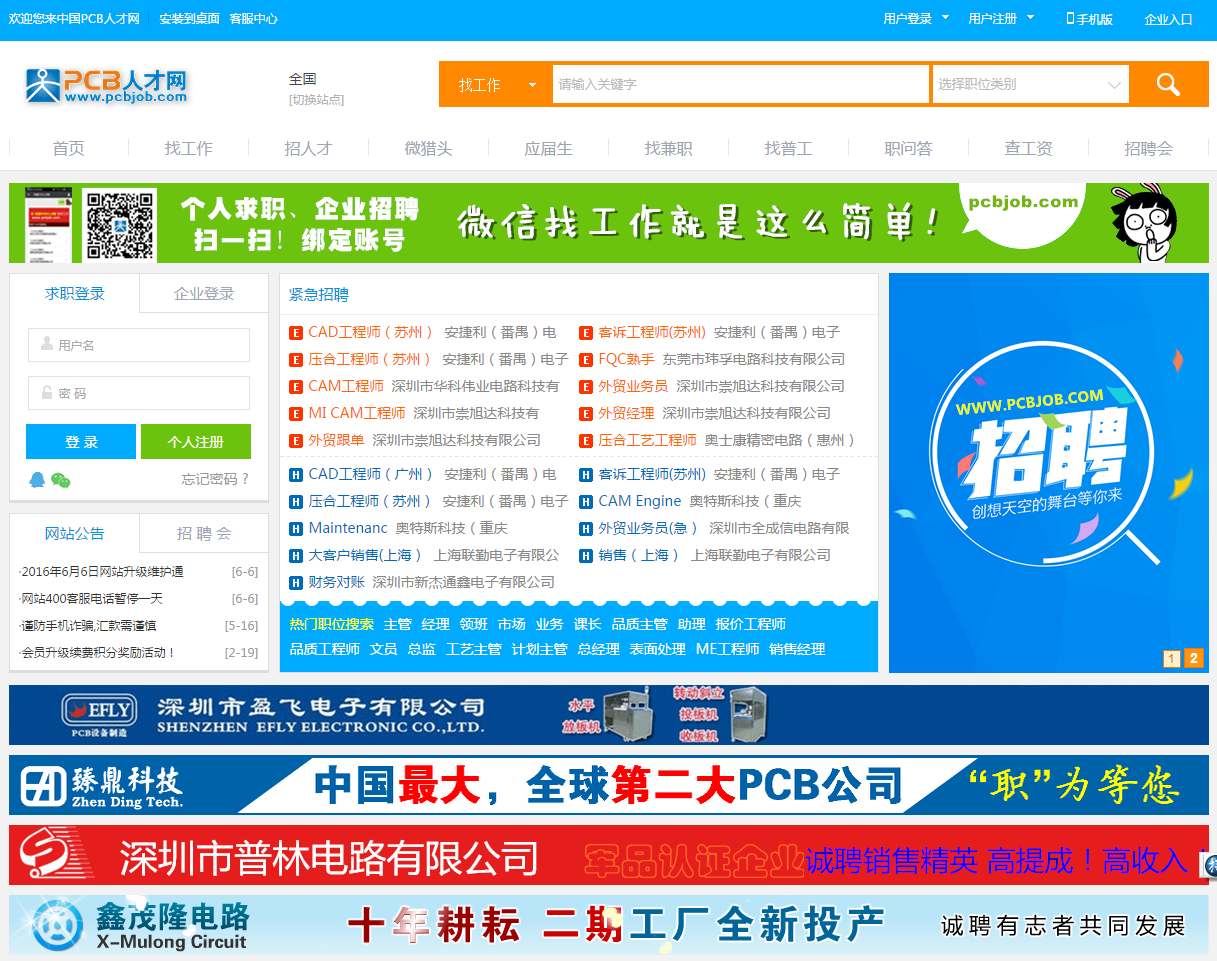
Task: Open the 外贸经理 job posting
Action: click(626, 414)
